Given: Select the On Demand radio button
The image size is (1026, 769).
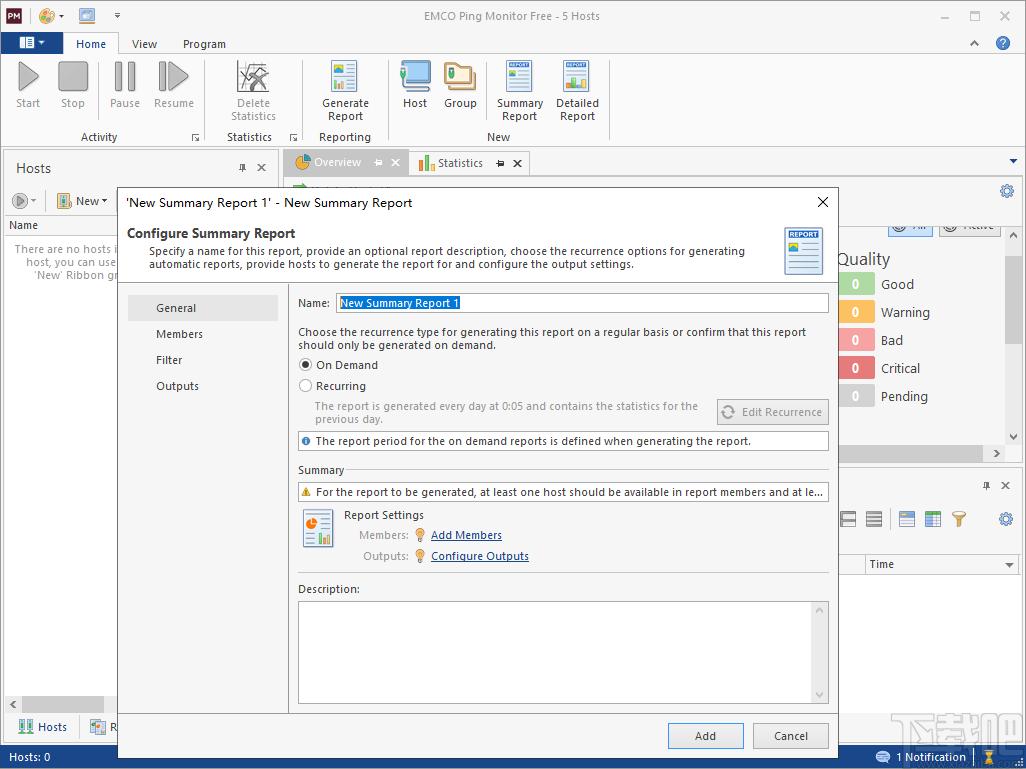Looking at the screenshot, I should [x=306, y=365].
